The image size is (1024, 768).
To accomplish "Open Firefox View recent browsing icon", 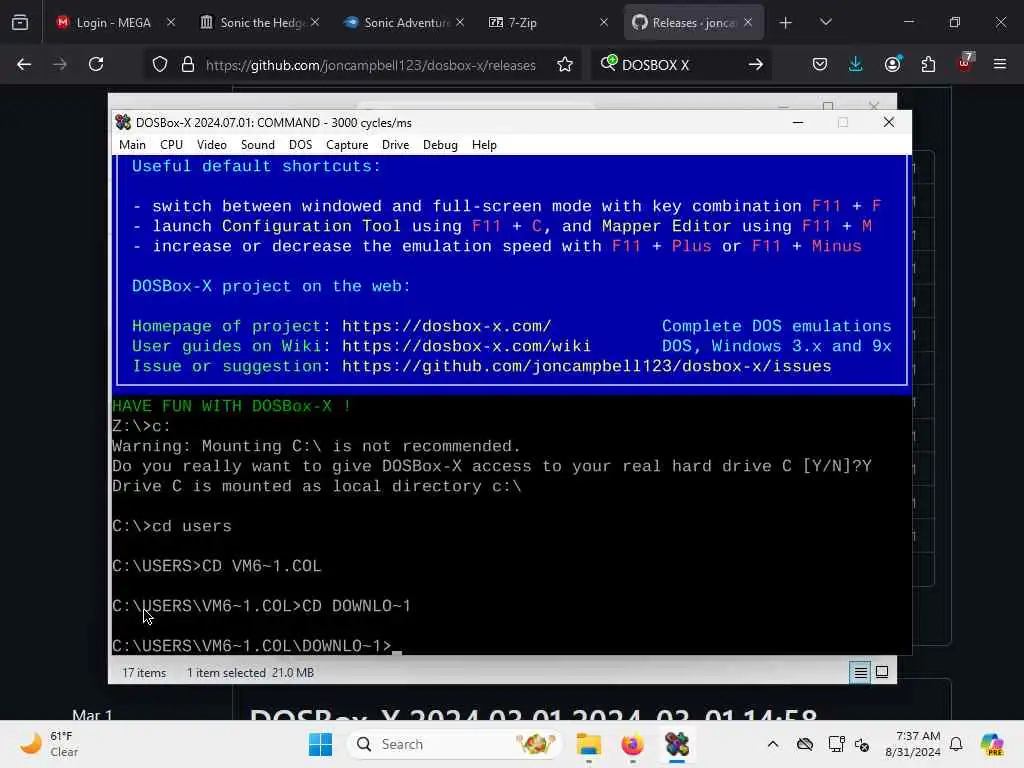I will [x=20, y=23].
